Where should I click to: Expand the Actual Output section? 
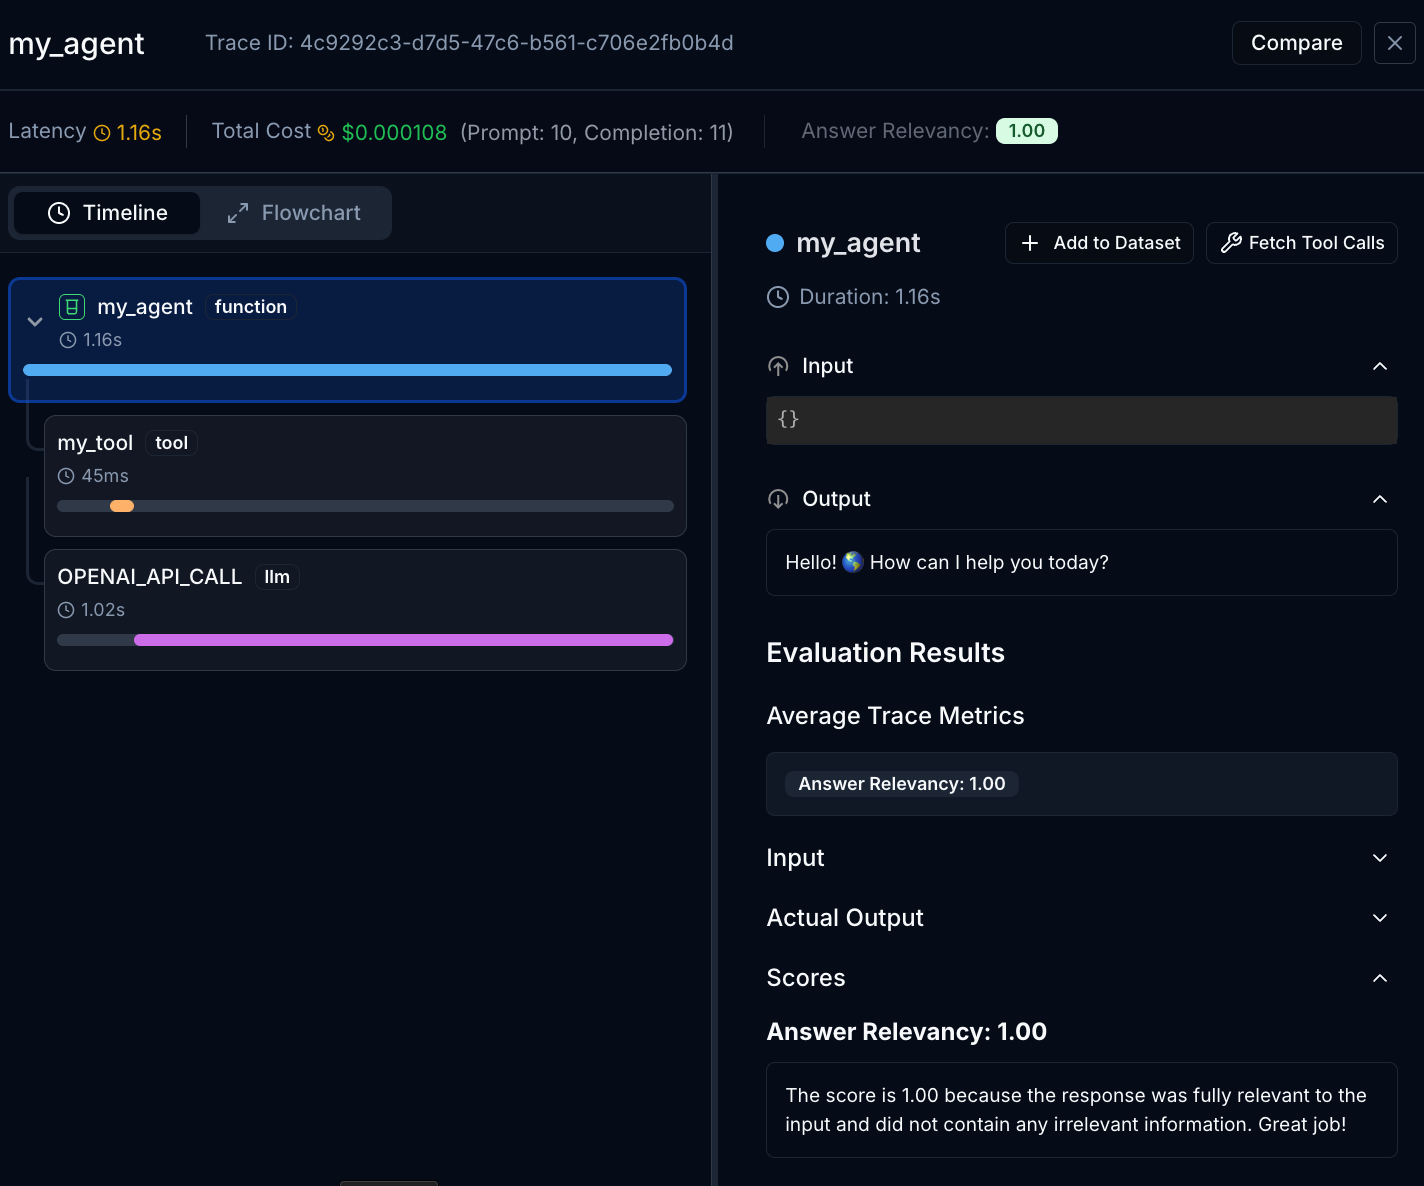point(1380,918)
